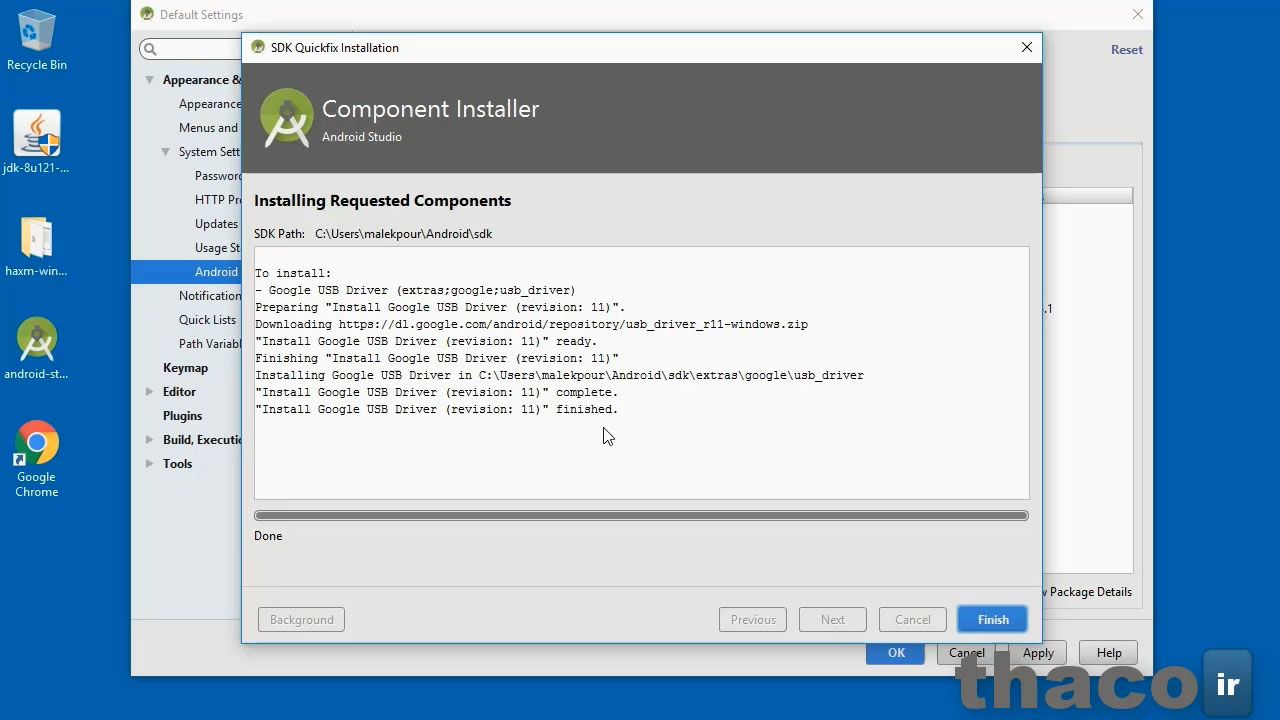The width and height of the screenshot is (1280, 720).
Task: Select Quick Lists settings item
Action: point(207,320)
